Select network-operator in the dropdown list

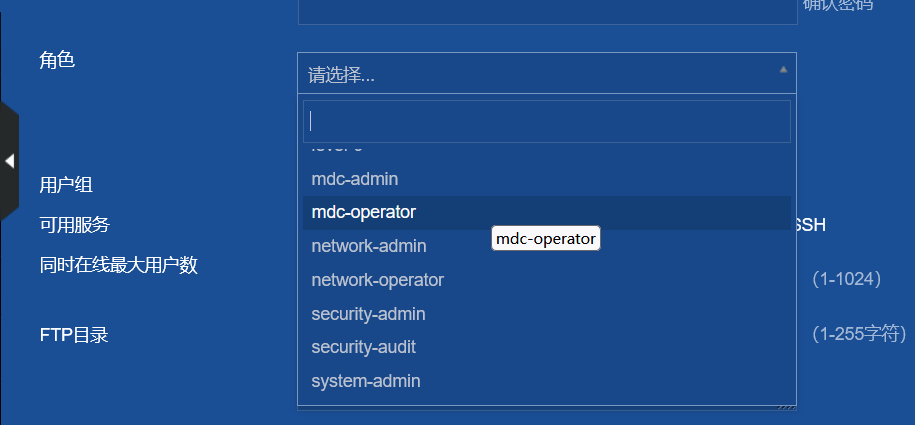(377, 280)
